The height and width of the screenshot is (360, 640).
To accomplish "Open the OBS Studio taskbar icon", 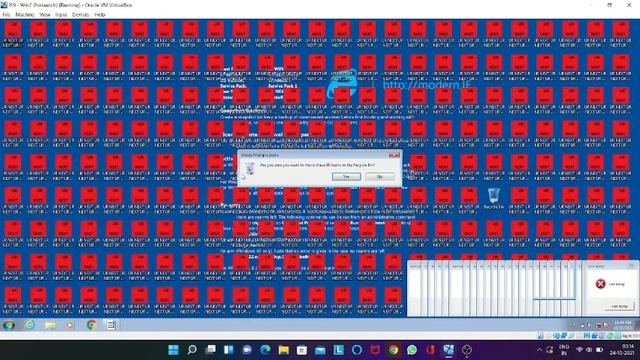I will (x=467, y=350).
